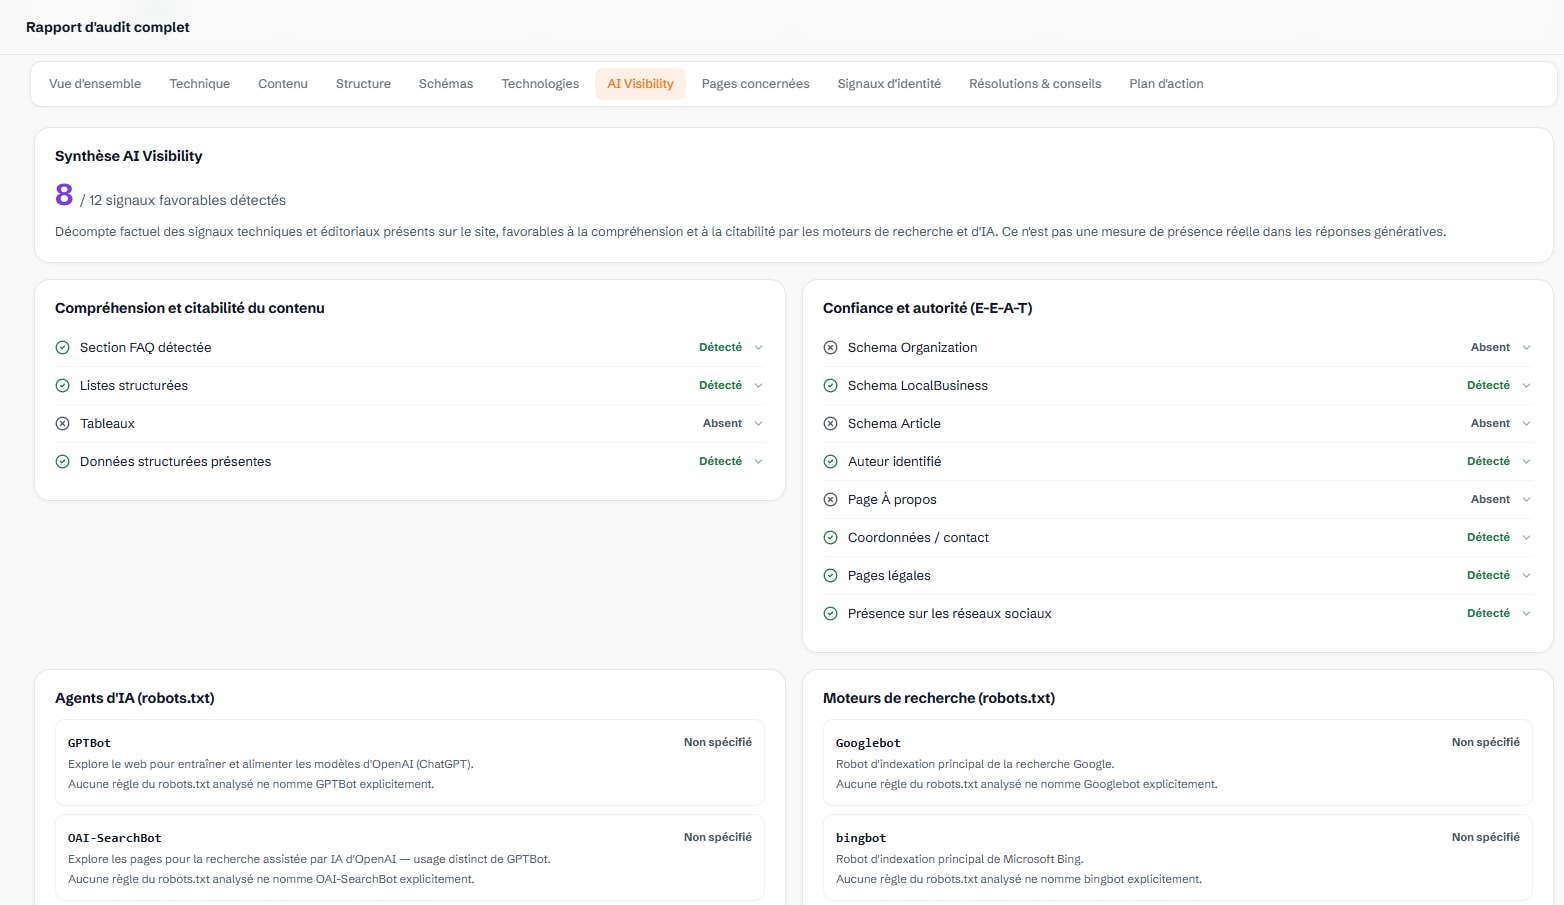Click Détecté status of Section FAQ détectée
Viewport: 1564px width, 905px height.
tap(720, 348)
